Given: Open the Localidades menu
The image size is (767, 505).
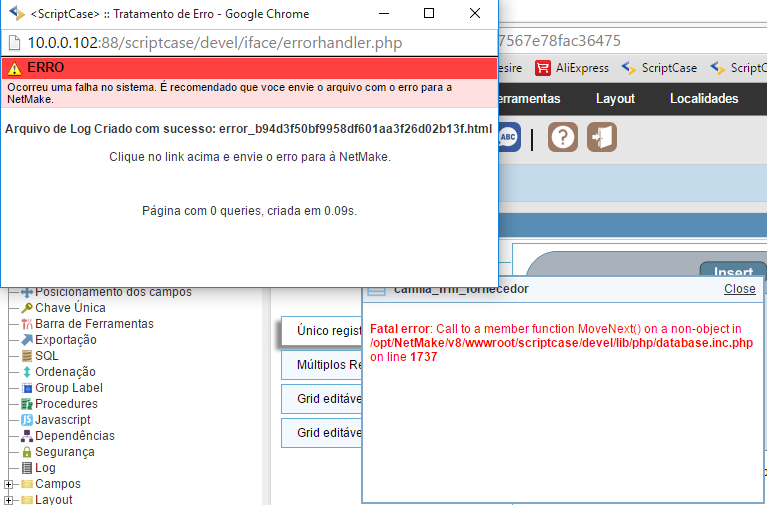Looking at the screenshot, I should click(x=703, y=99).
